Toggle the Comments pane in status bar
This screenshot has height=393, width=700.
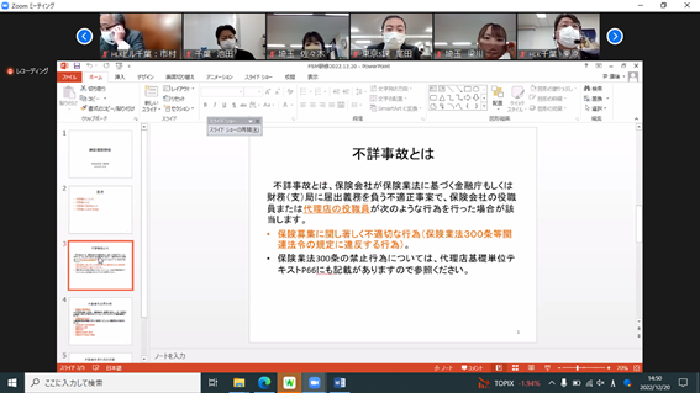pos(472,368)
